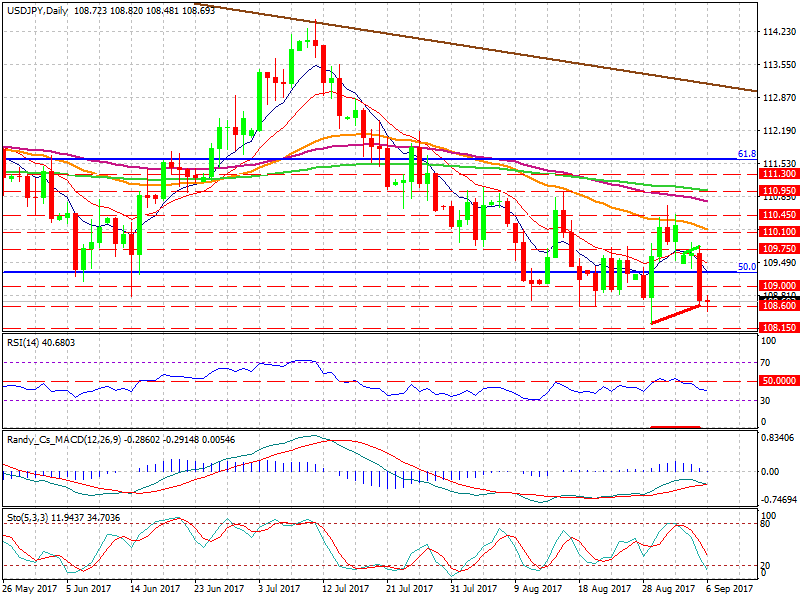Click the 0.83406 MACD scale value
Screen dimensions: 800x600
777,438
